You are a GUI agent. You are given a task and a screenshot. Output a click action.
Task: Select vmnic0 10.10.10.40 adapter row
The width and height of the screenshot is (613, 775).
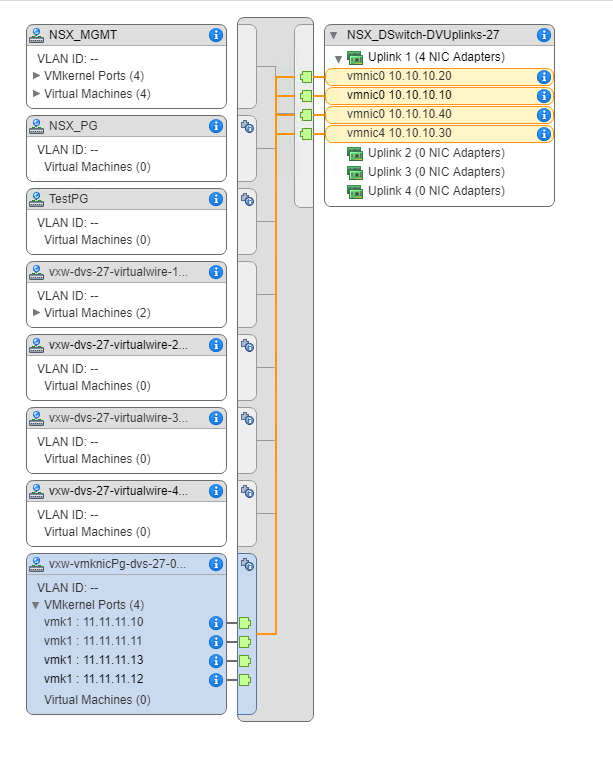(x=439, y=115)
